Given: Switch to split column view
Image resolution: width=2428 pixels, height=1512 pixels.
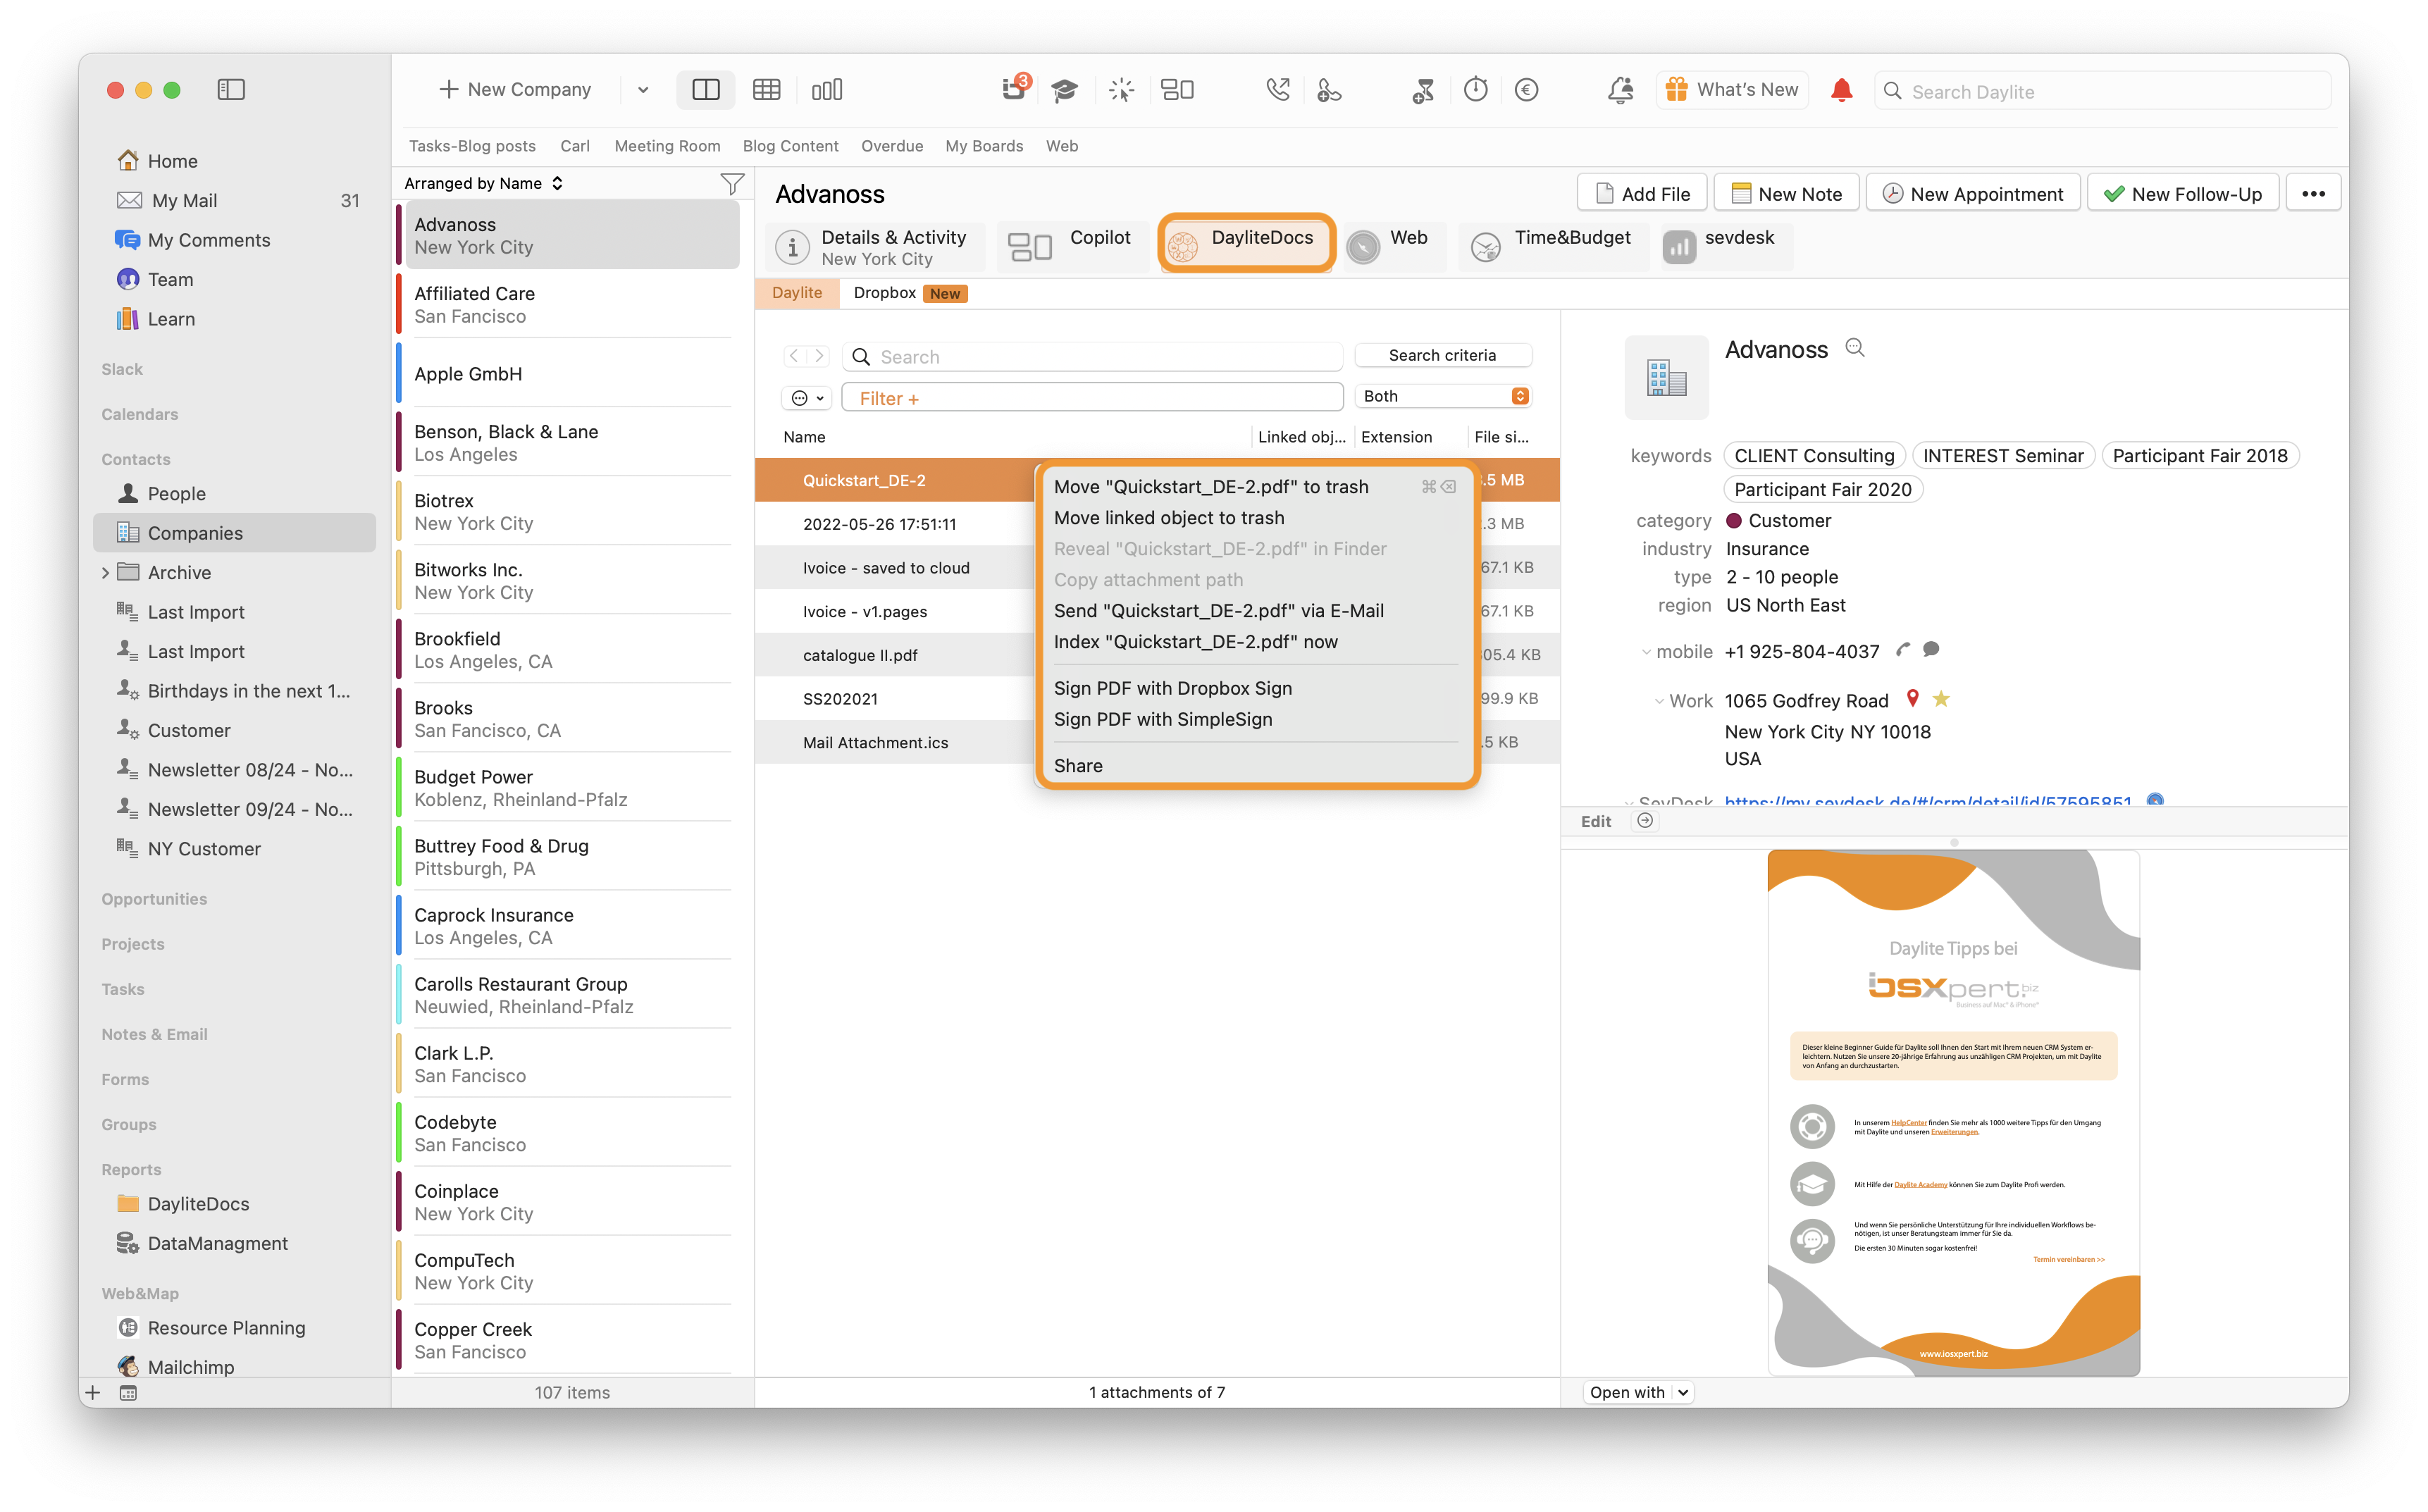Looking at the screenshot, I should (706, 90).
